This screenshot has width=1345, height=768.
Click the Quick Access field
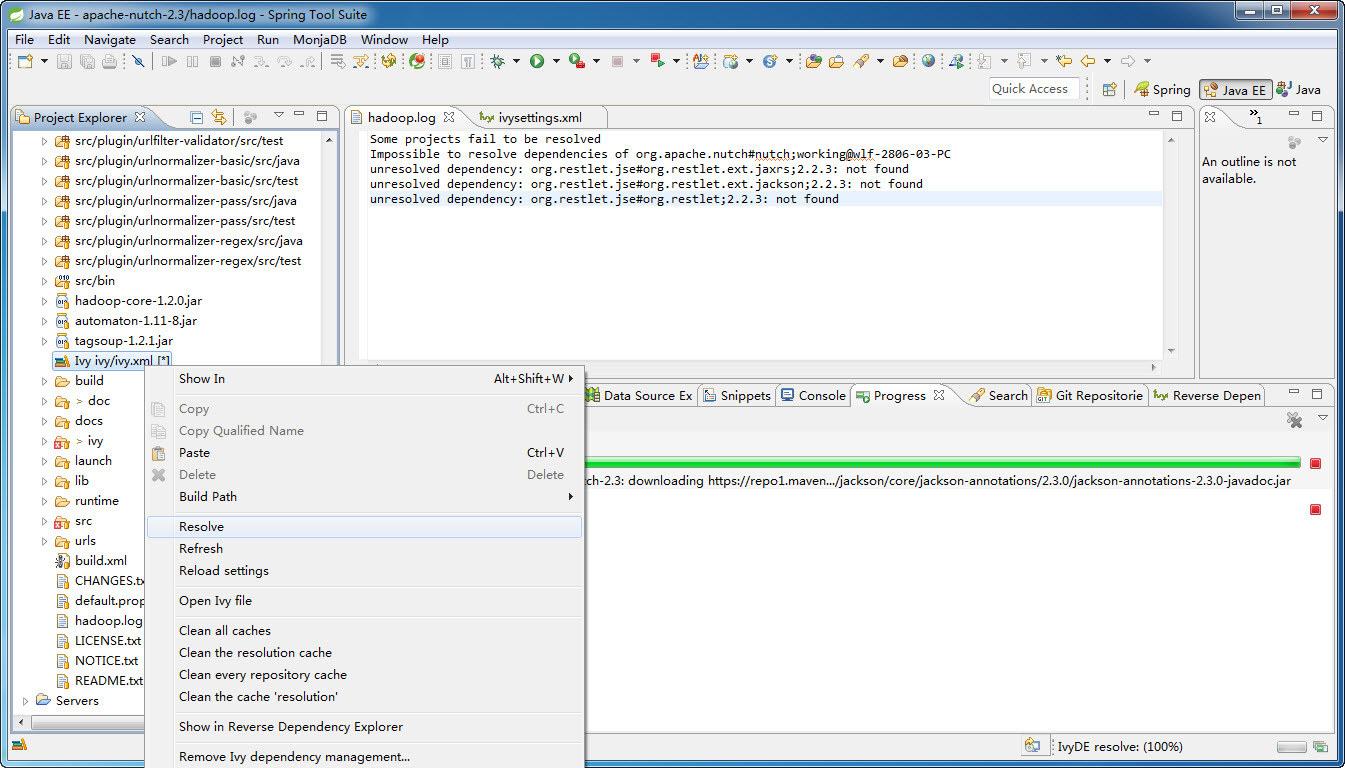point(1034,89)
